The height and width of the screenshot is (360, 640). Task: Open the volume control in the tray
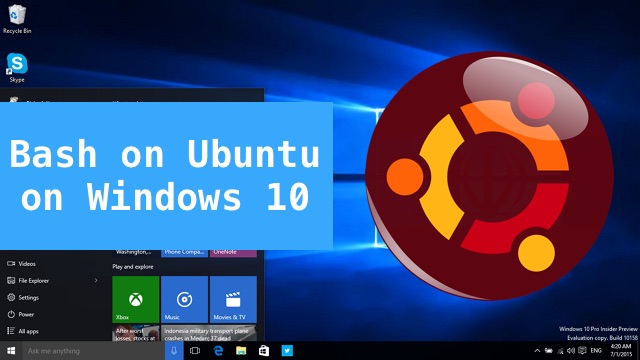[x=571, y=351]
